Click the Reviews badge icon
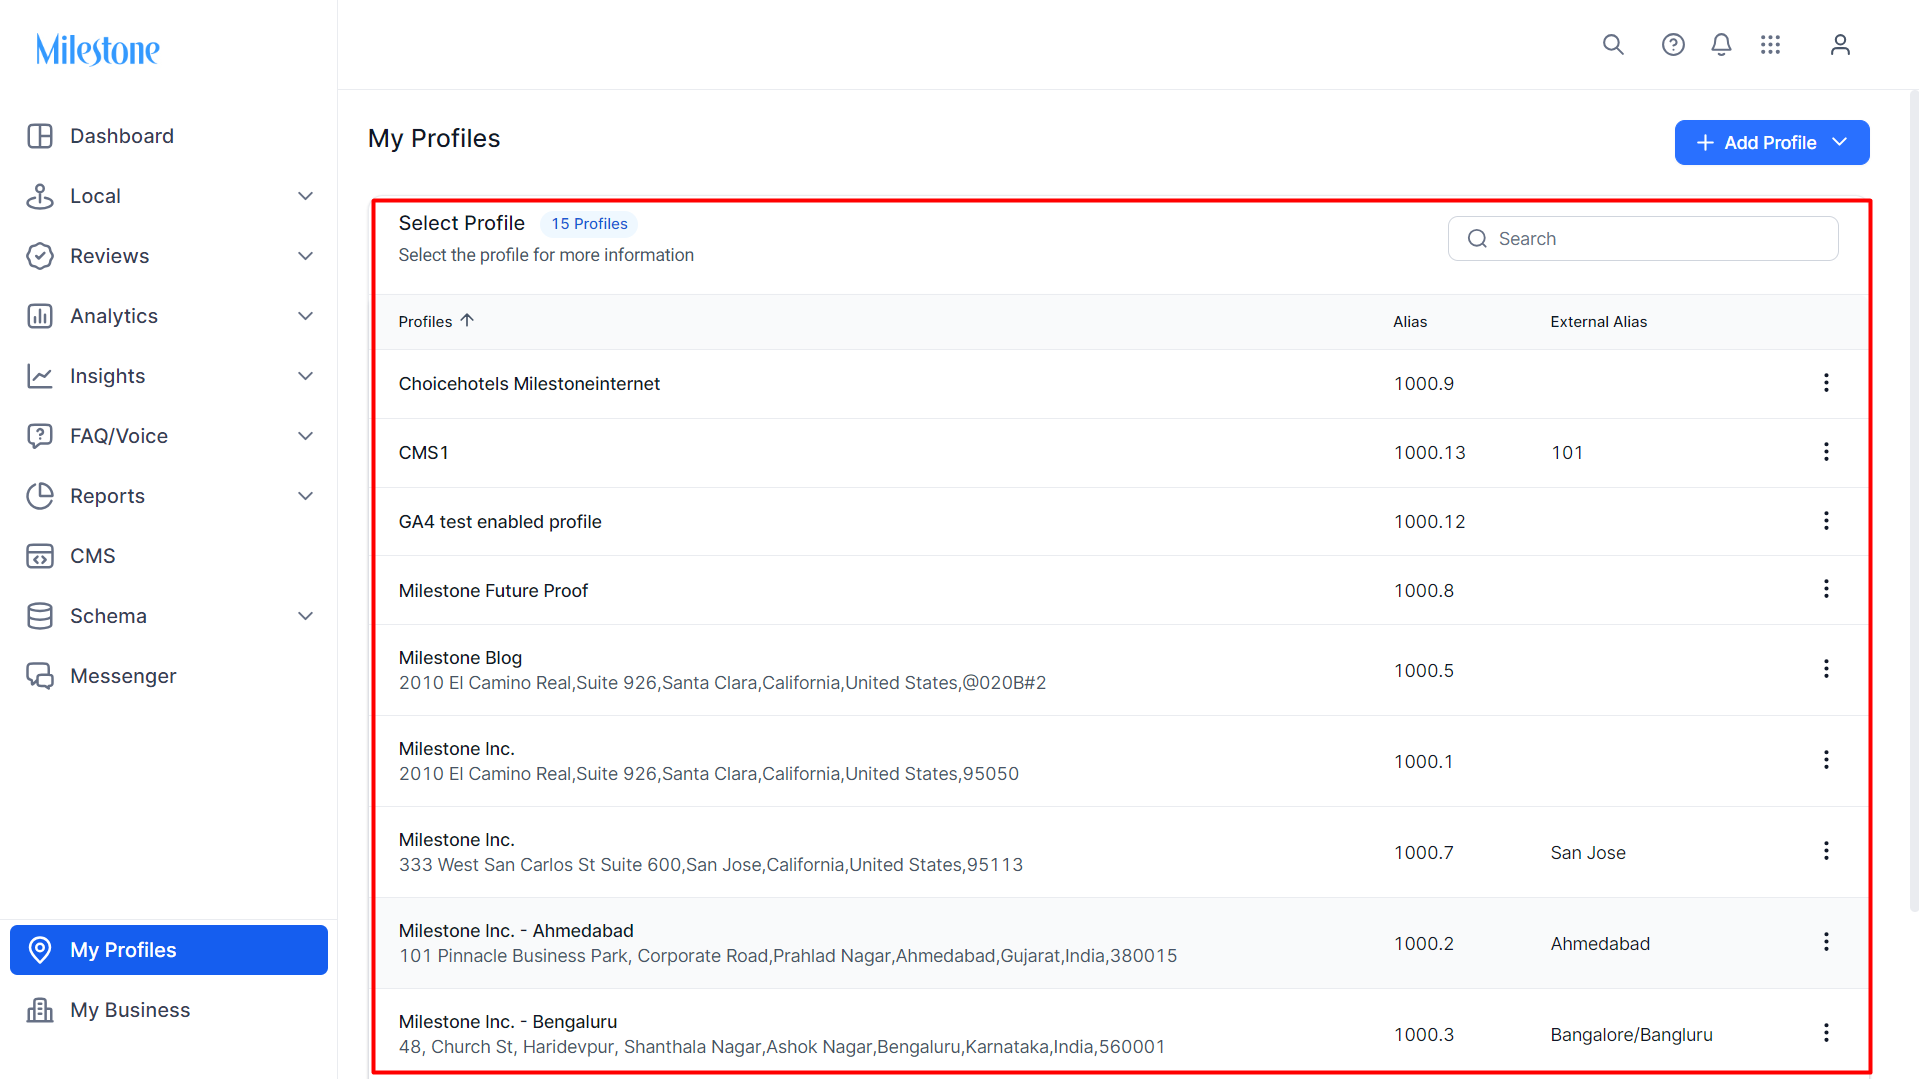1919x1079 pixels. click(x=40, y=256)
